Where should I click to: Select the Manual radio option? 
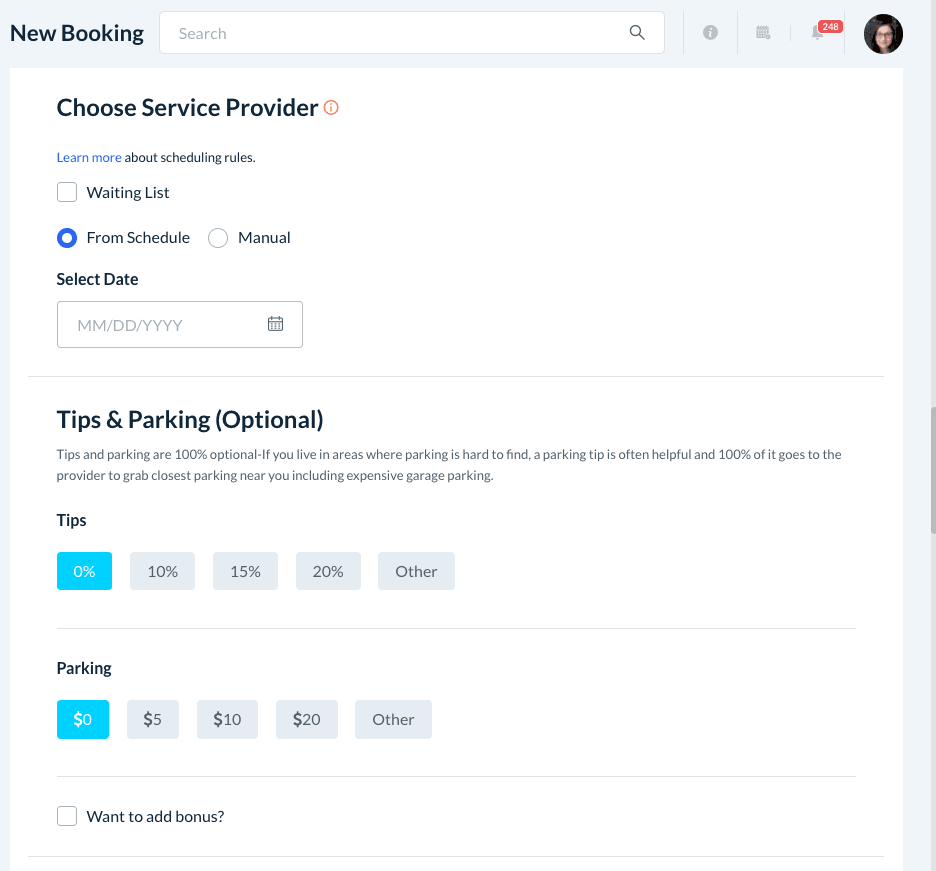[218, 238]
